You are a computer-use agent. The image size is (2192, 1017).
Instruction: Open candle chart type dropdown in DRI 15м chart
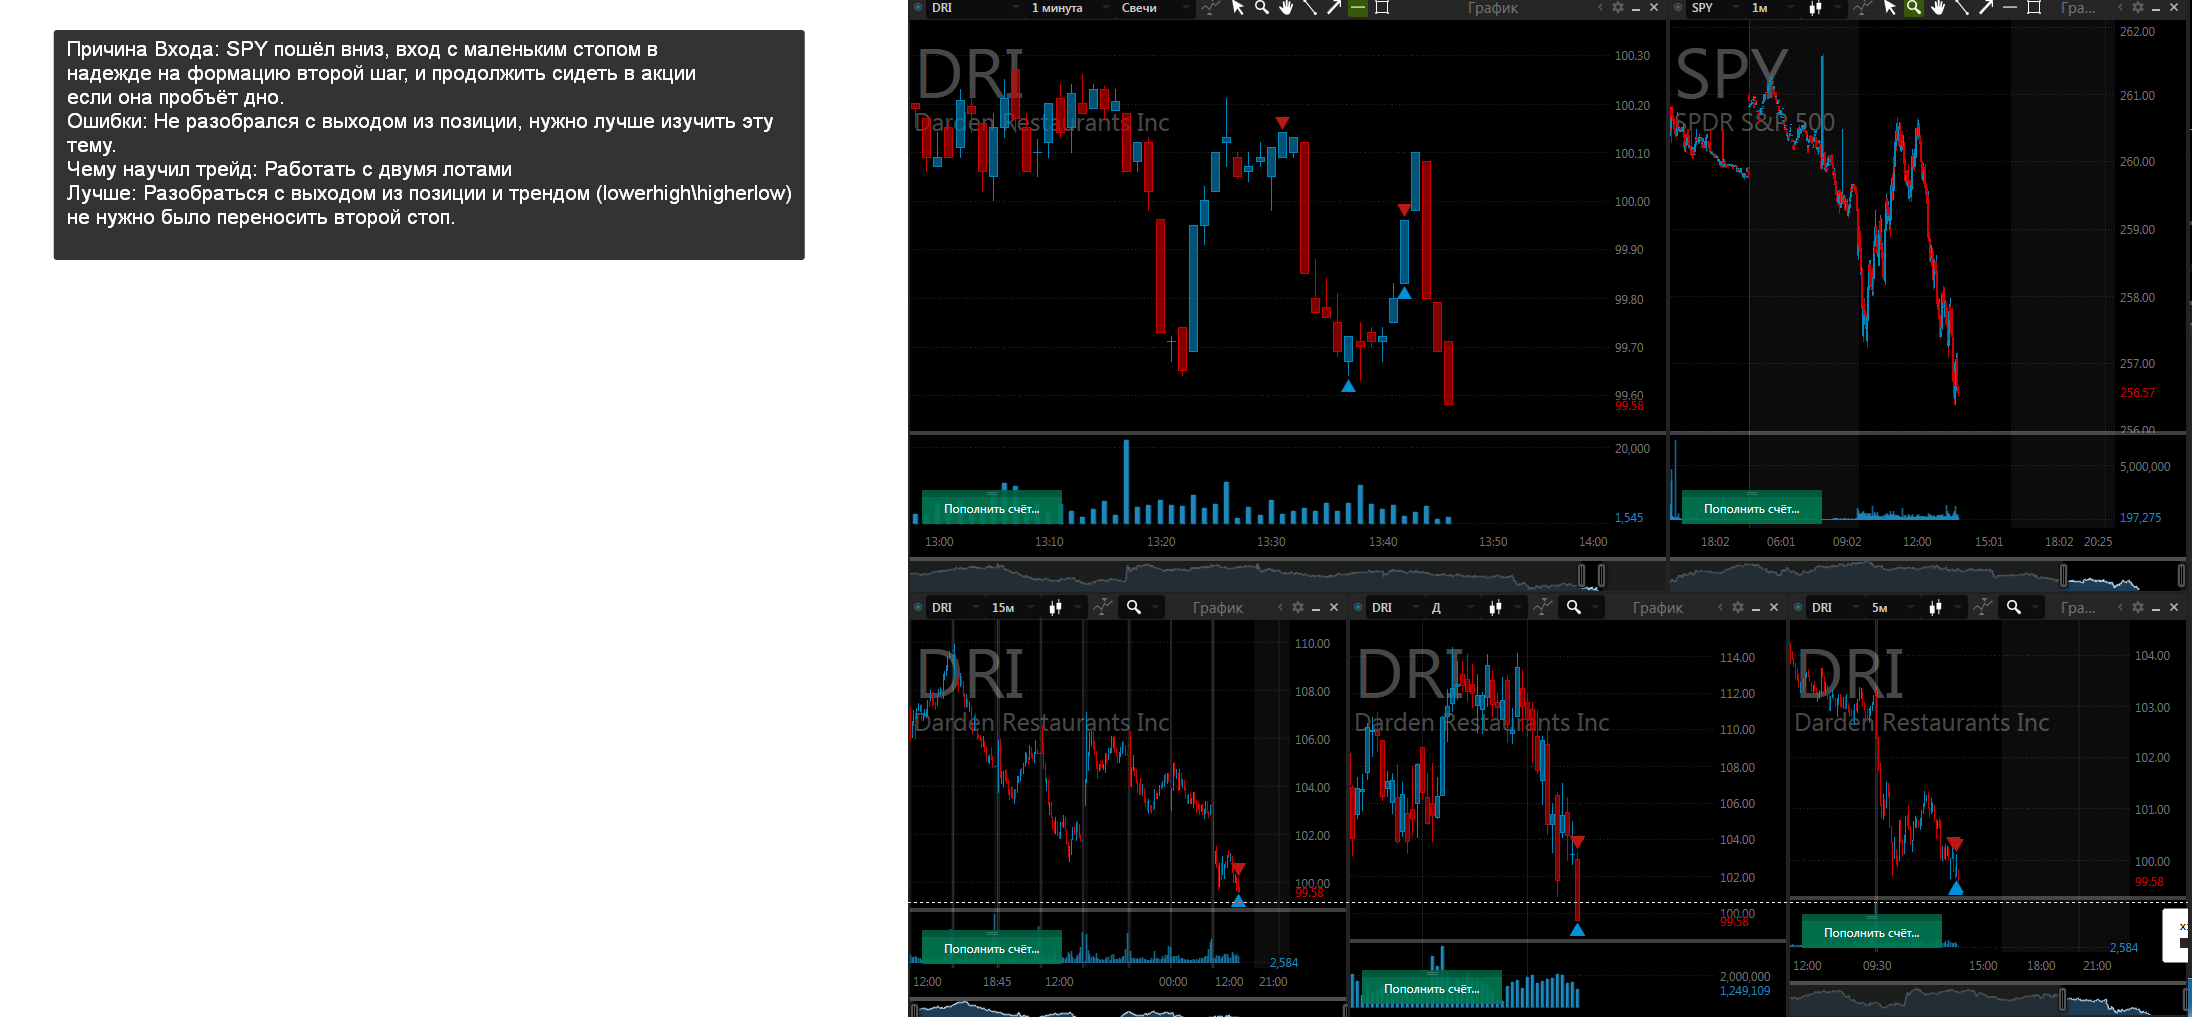pos(1063,607)
